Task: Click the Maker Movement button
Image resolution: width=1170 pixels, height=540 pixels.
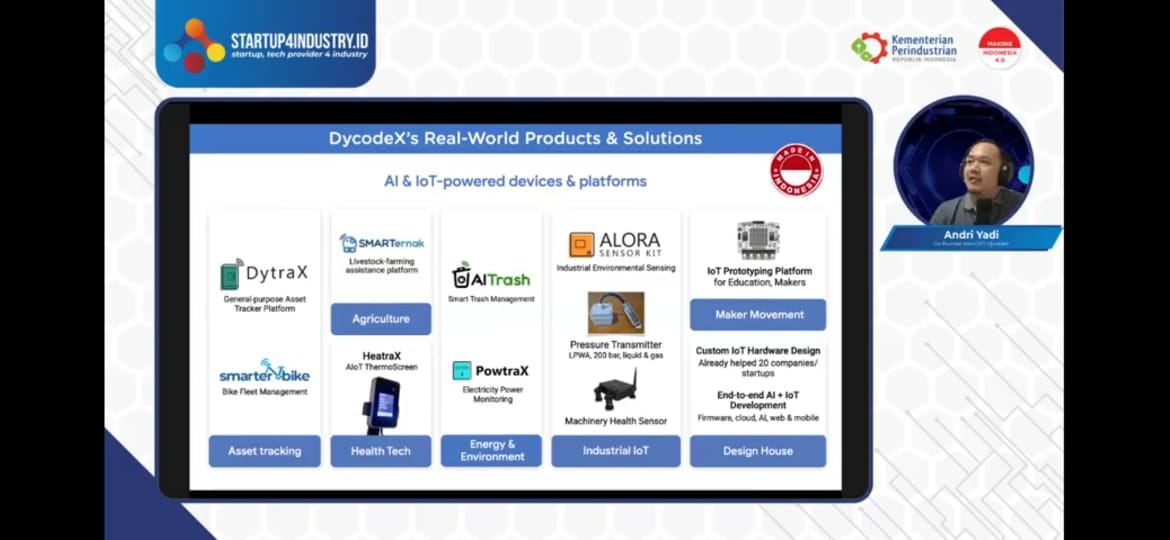Action: pos(758,314)
